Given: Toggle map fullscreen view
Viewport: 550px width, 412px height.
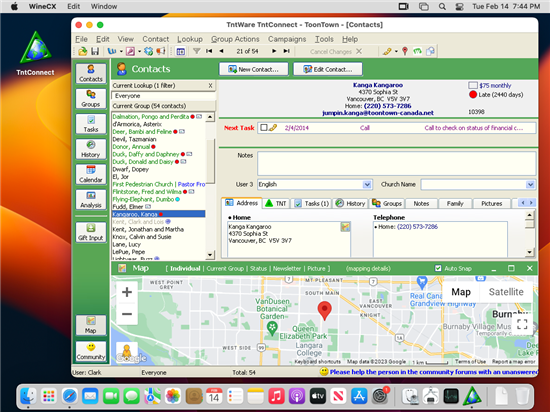Looking at the screenshot, I should point(522,324).
